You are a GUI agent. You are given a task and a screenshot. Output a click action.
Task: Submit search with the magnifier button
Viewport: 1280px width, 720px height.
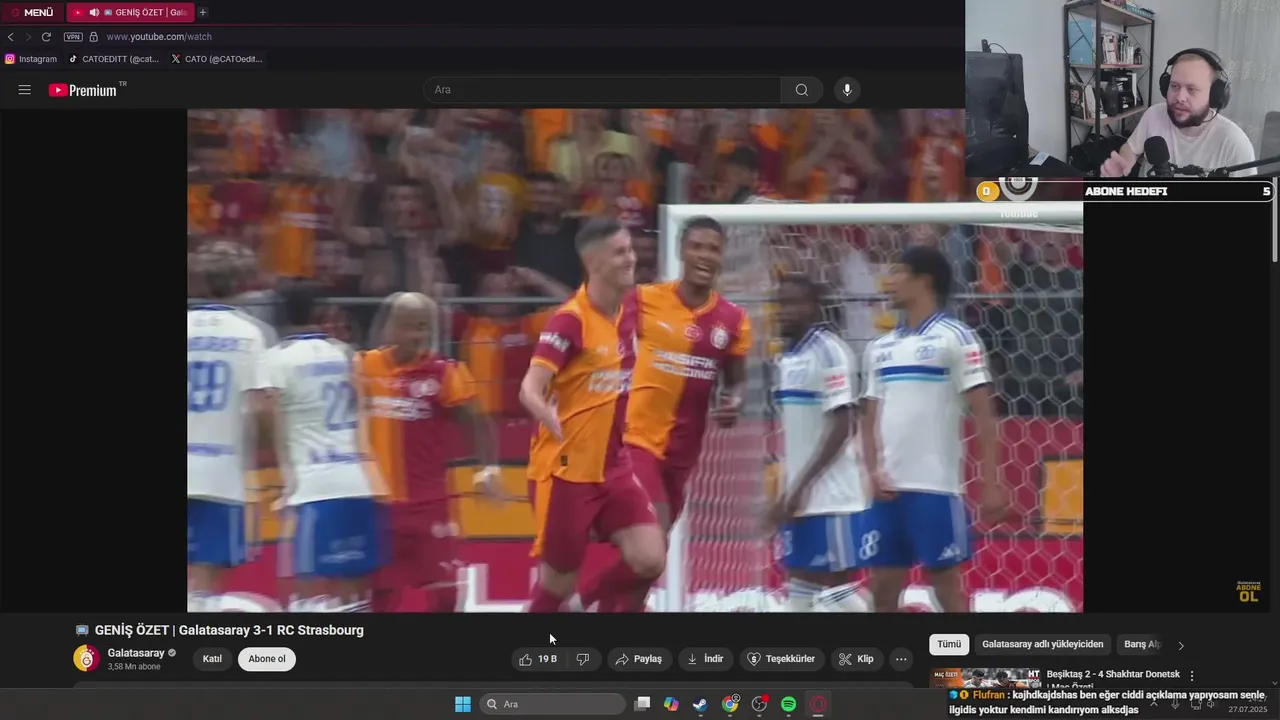click(x=802, y=90)
